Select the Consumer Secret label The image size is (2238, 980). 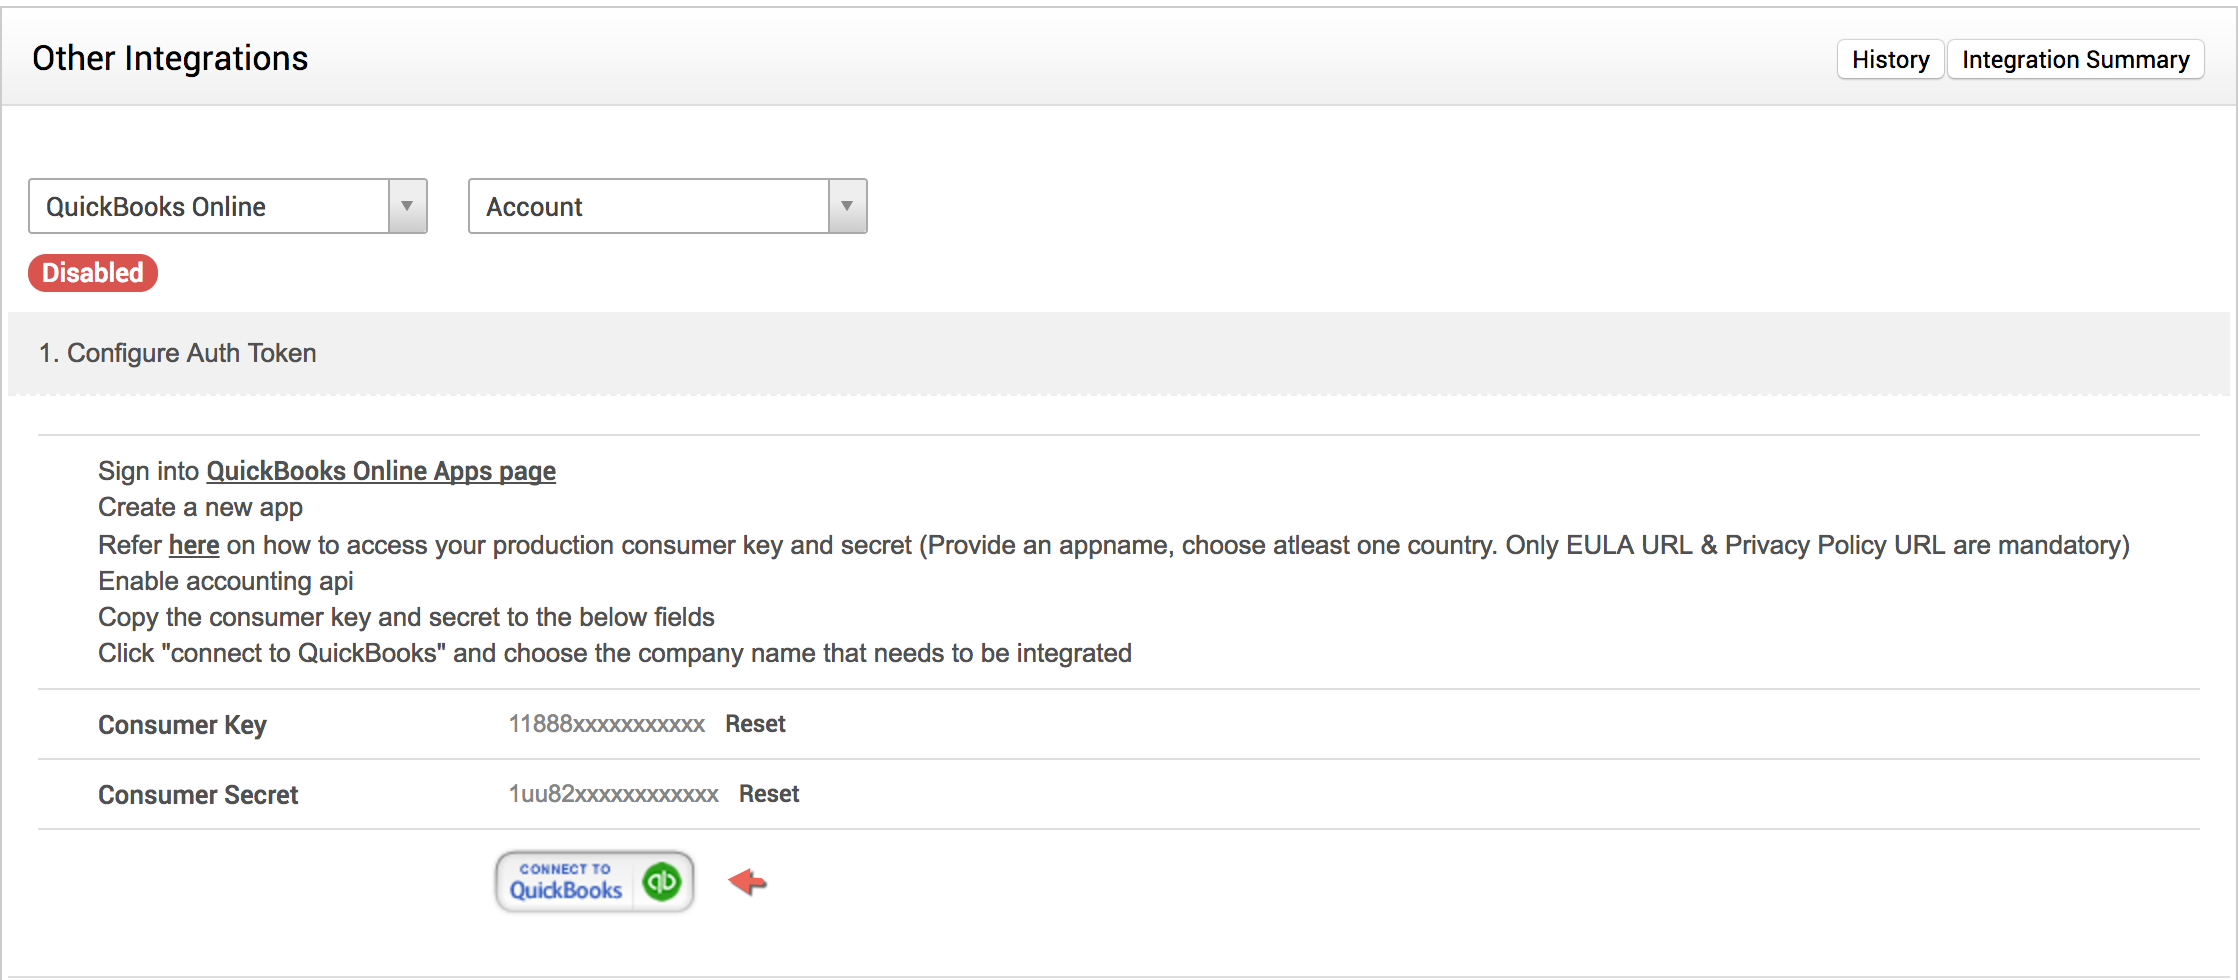(198, 795)
